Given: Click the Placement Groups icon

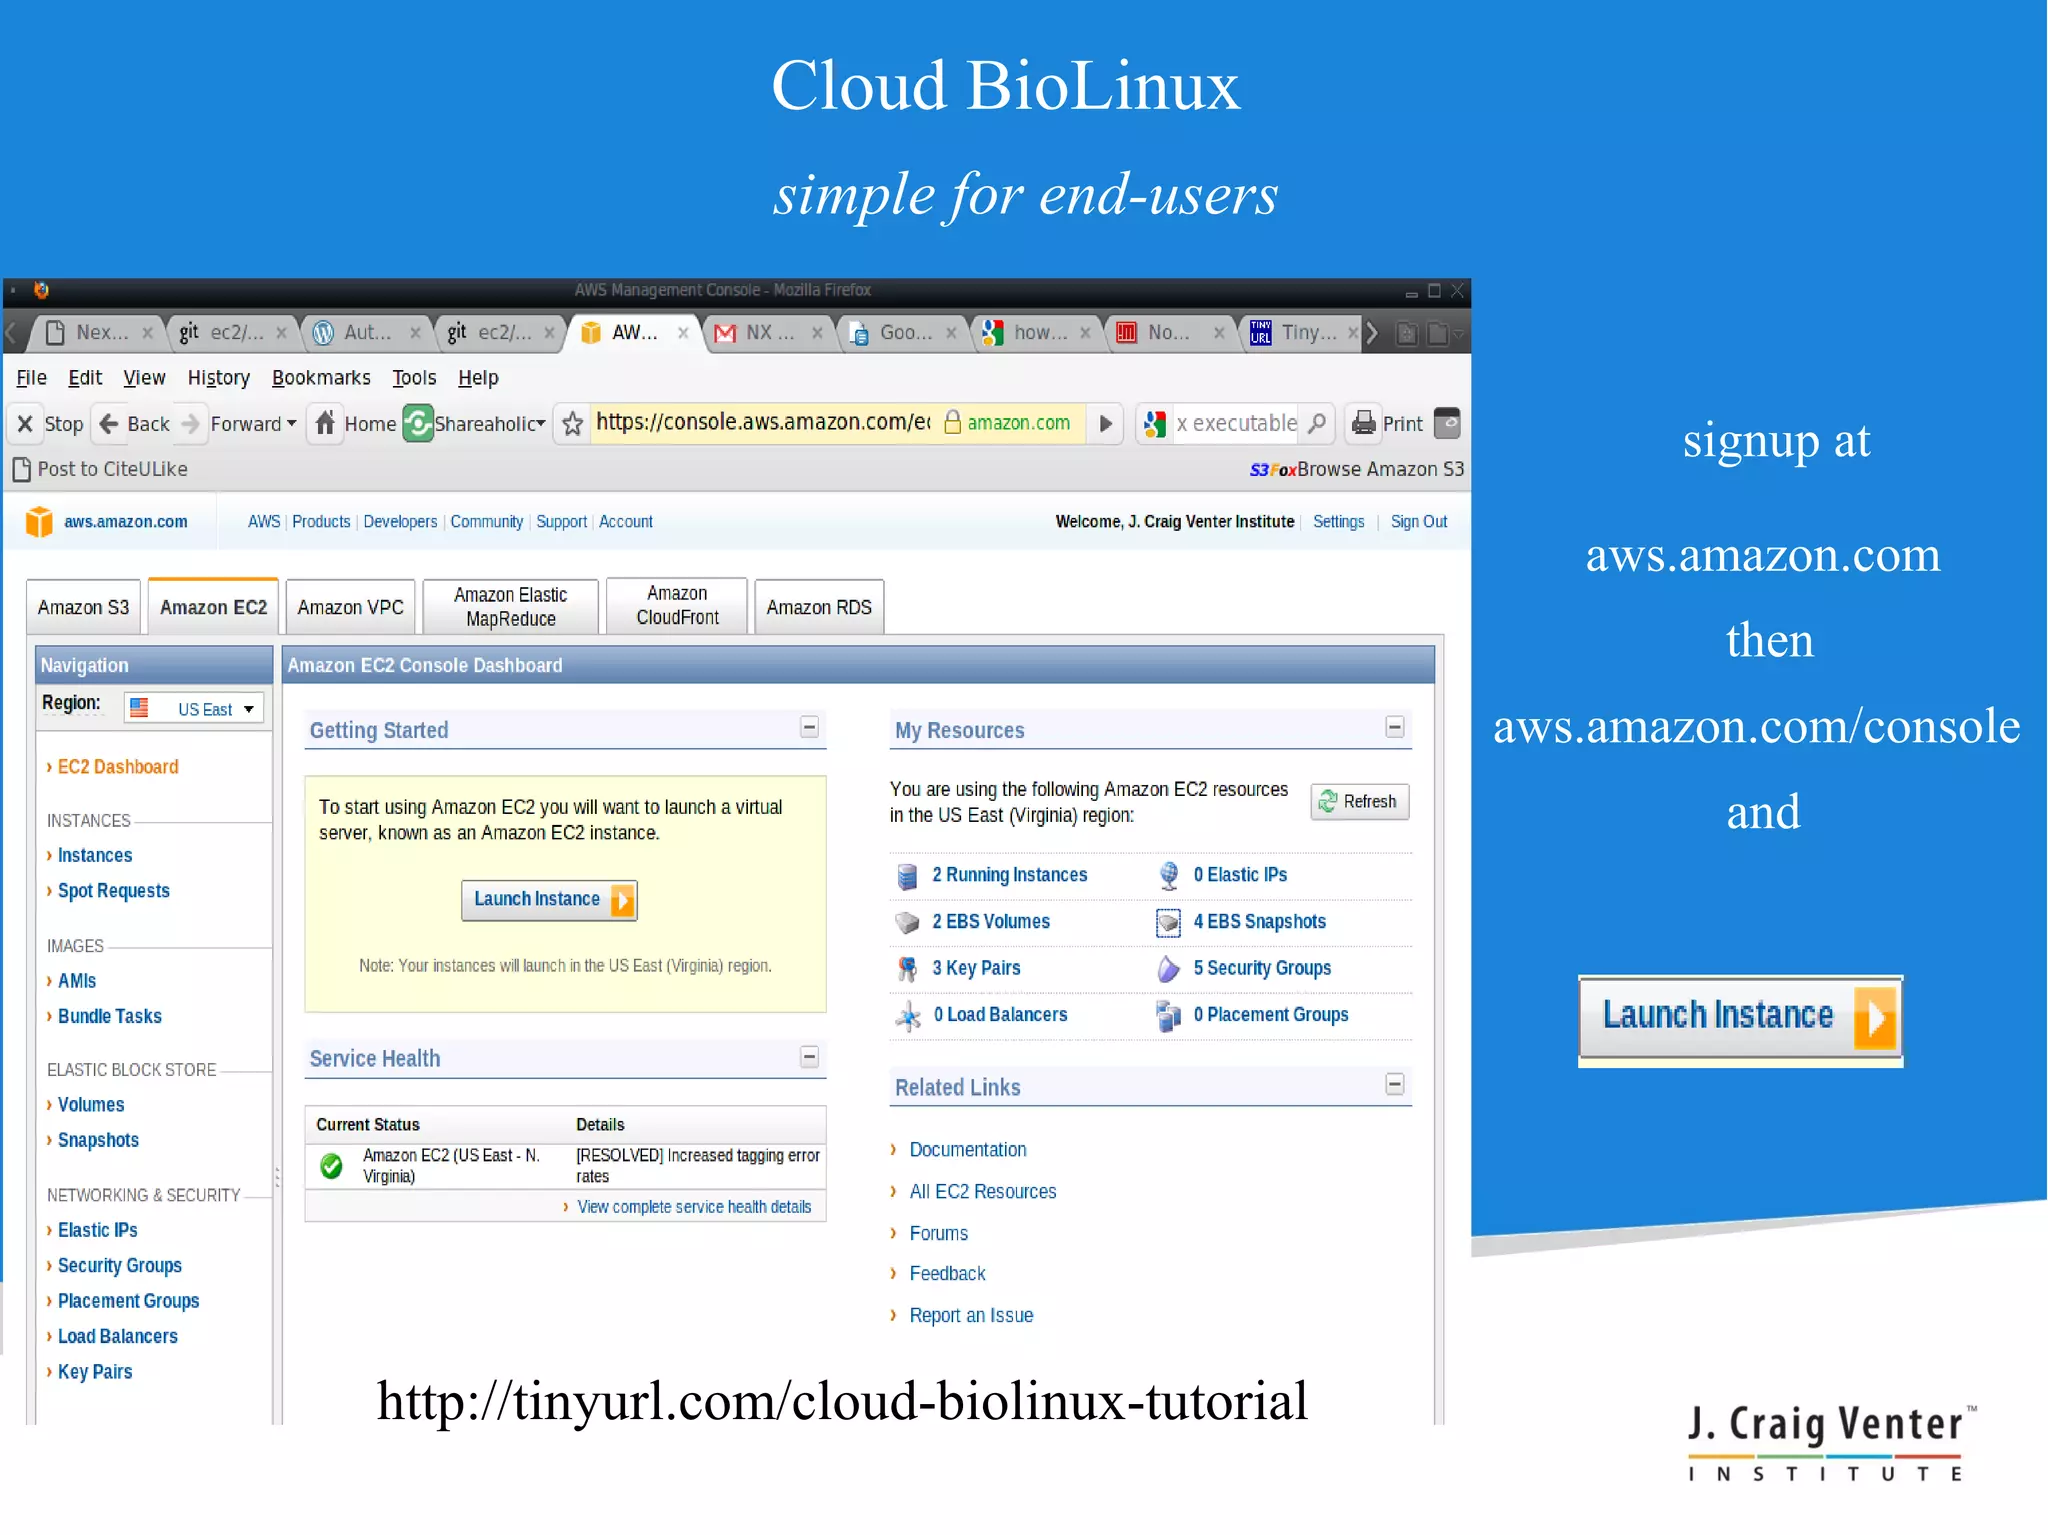Looking at the screenshot, I should [x=1168, y=1016].
